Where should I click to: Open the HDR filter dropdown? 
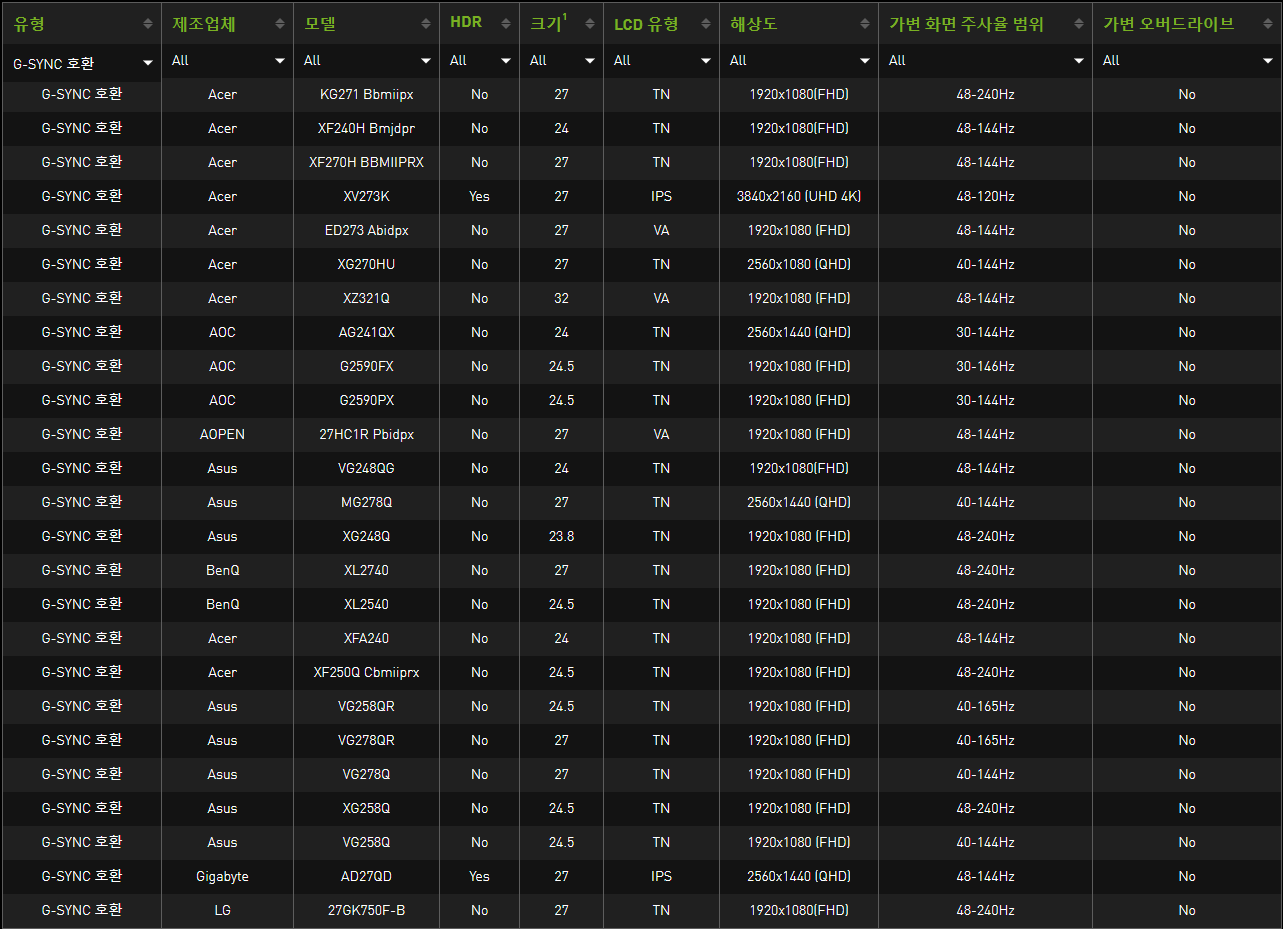coord(479,61)
